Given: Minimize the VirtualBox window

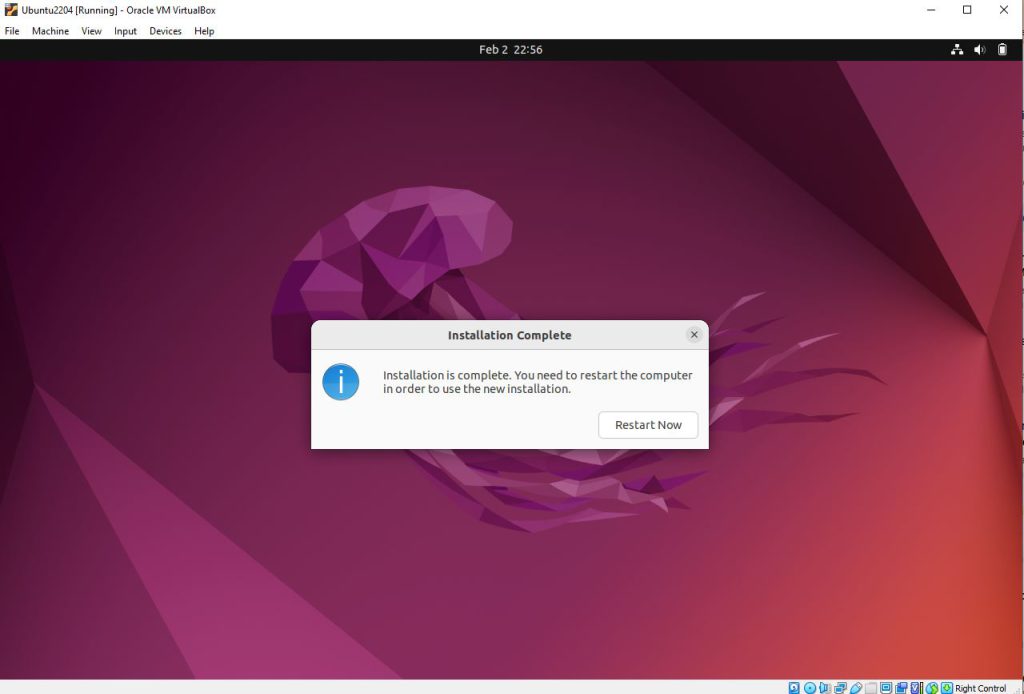Looking at the screenshot, I should click(931, 10).
